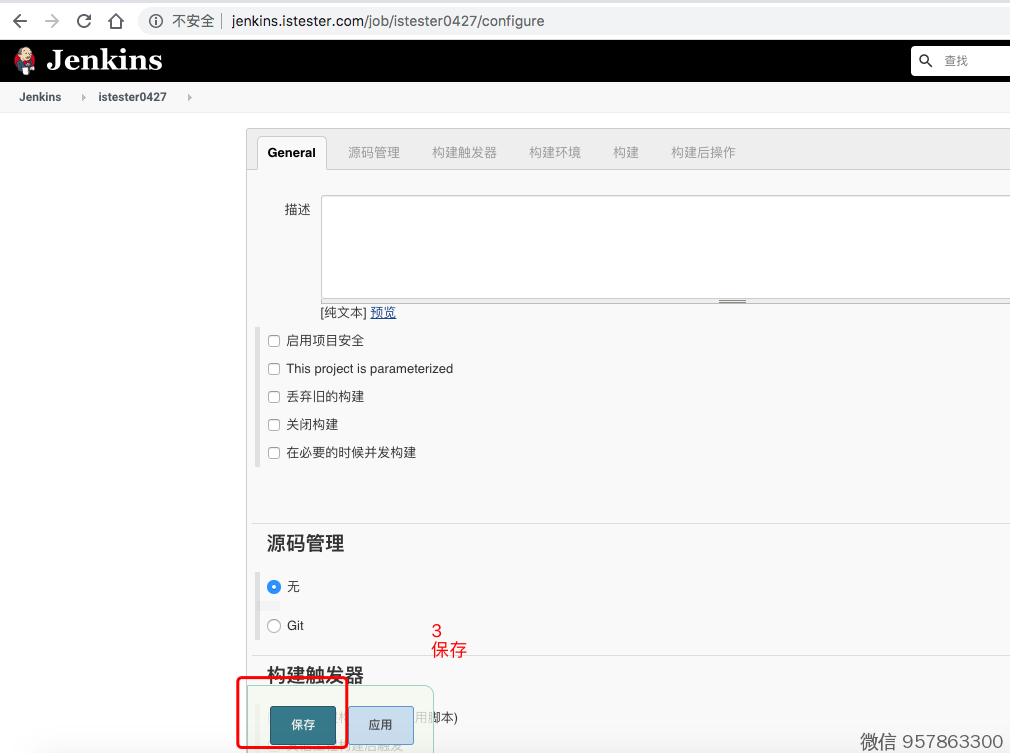The height and width of the screenshot is (753, 1010).
Task: Click the 保存 button
Action: coord(303,725)
